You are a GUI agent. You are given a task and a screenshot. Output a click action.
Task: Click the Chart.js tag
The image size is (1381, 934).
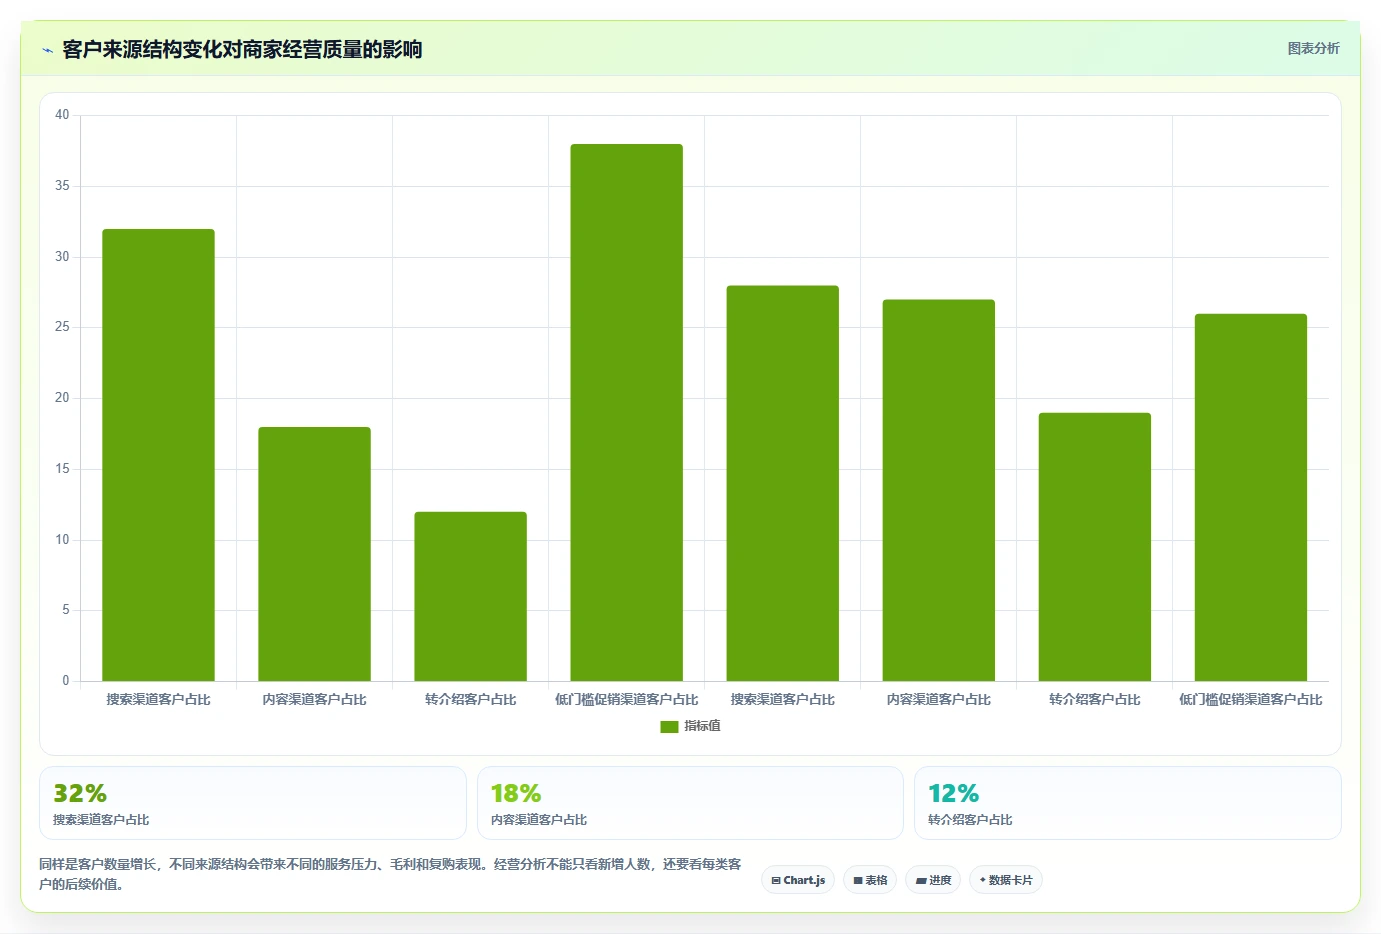798,880
